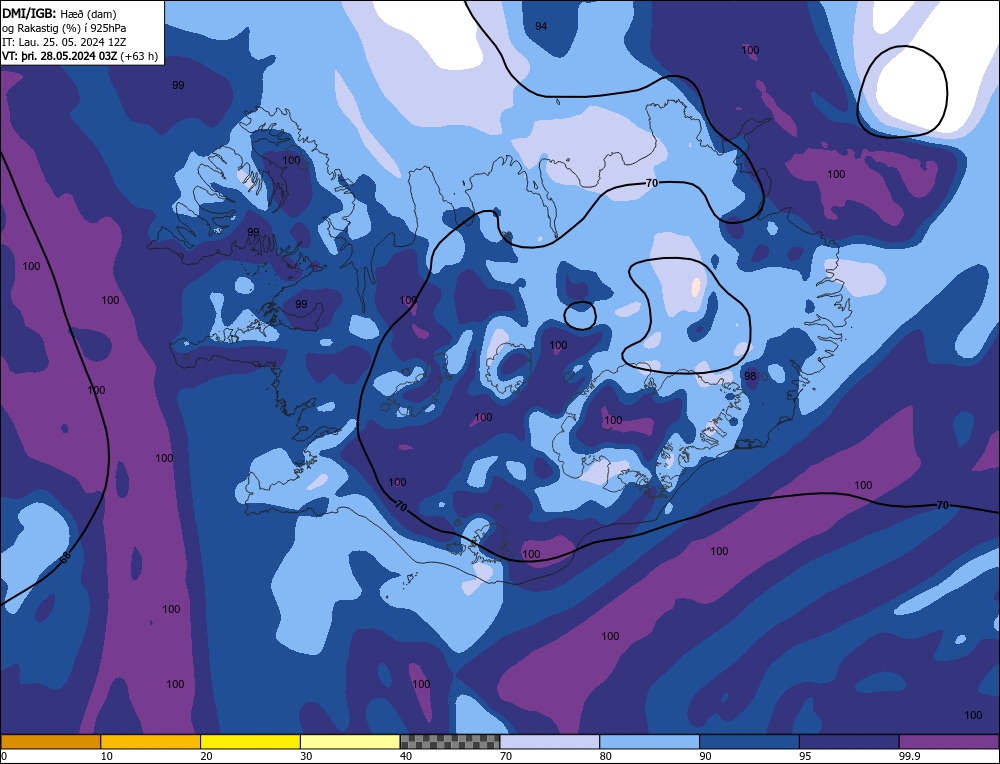Click the title line "DMI/IGB: Hæð (dam)"
Screen dimensions: 1000x764
pyautogui.click(x=59, y=13)
